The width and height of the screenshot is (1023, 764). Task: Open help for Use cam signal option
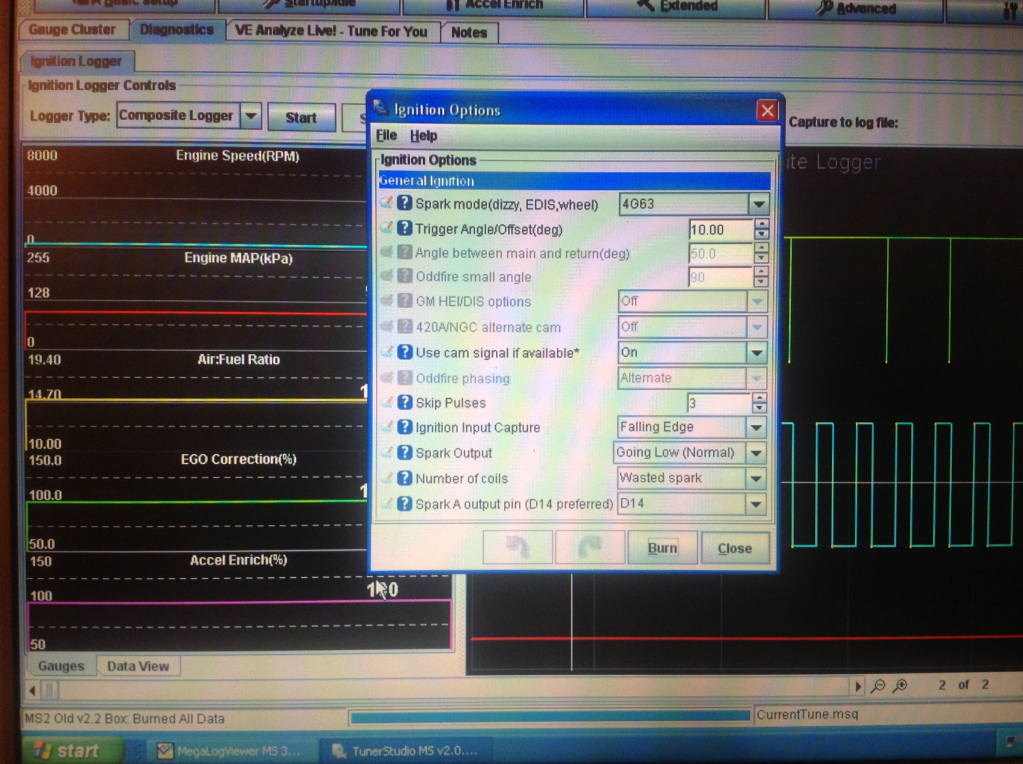[405, 352]
